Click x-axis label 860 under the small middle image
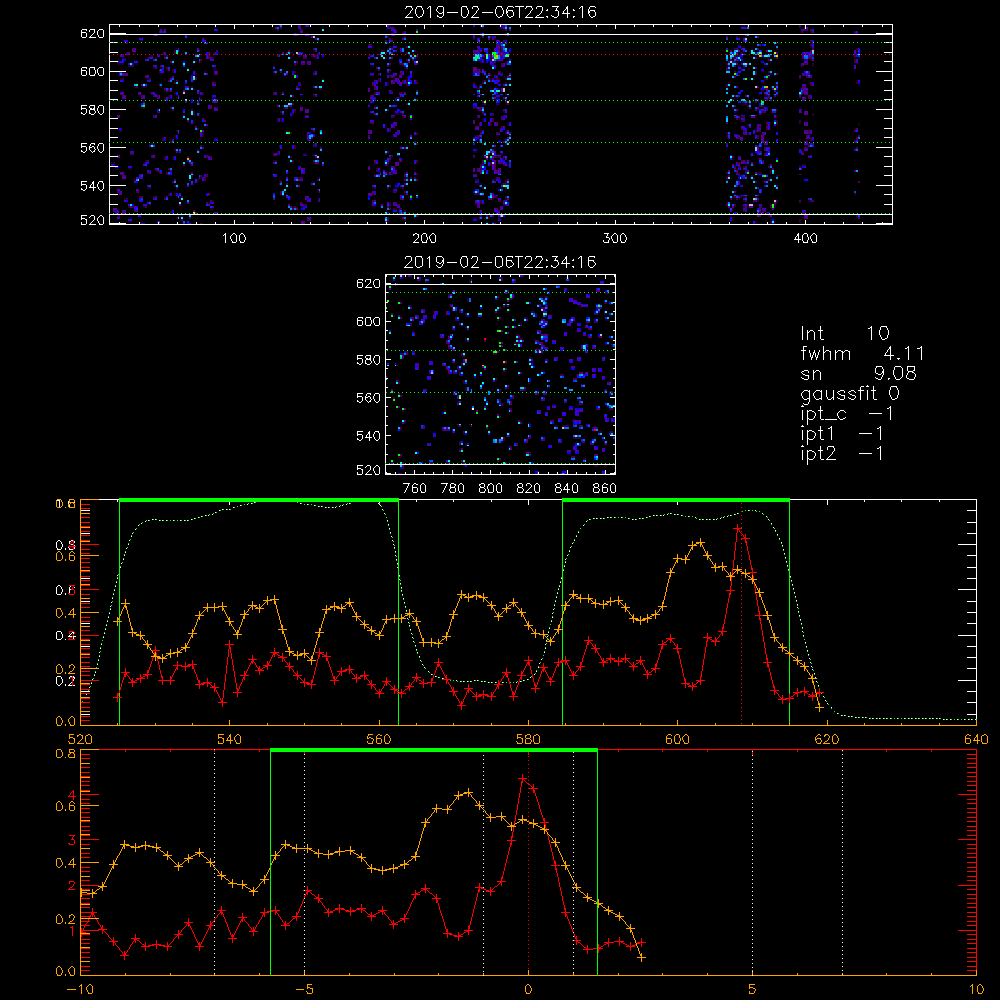 (x=605, y=489)
